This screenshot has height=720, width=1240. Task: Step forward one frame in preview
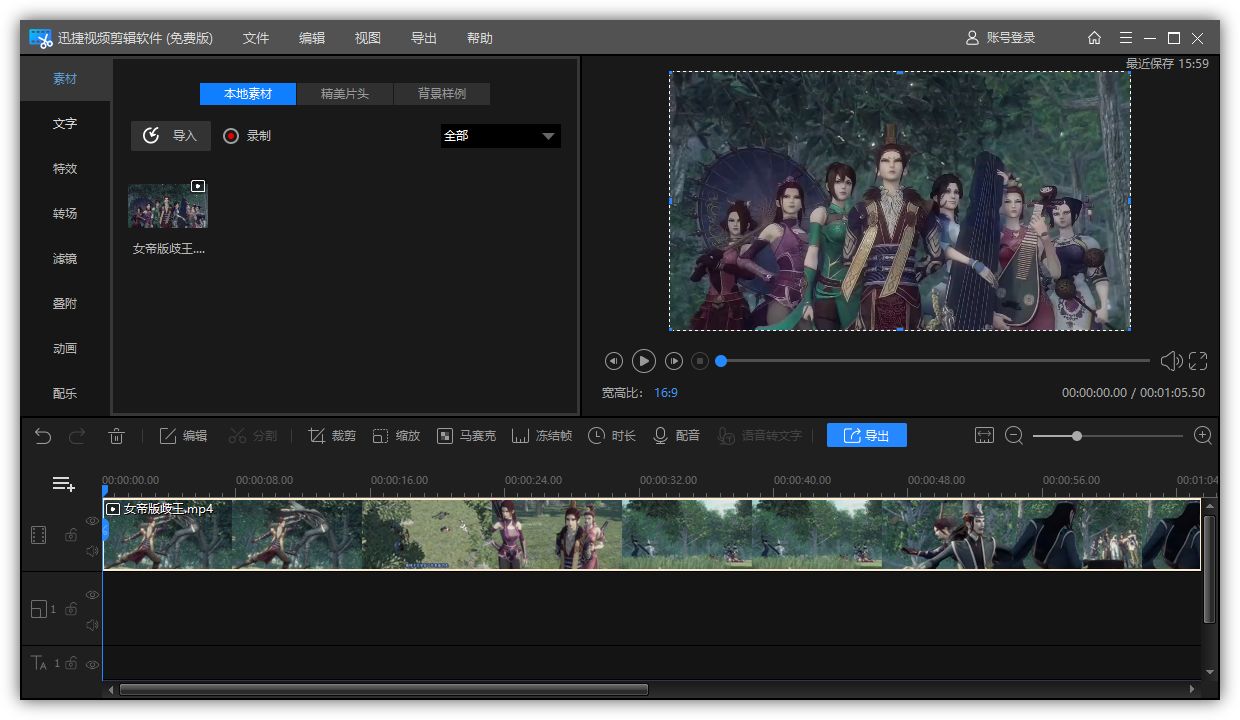point(674,361)
